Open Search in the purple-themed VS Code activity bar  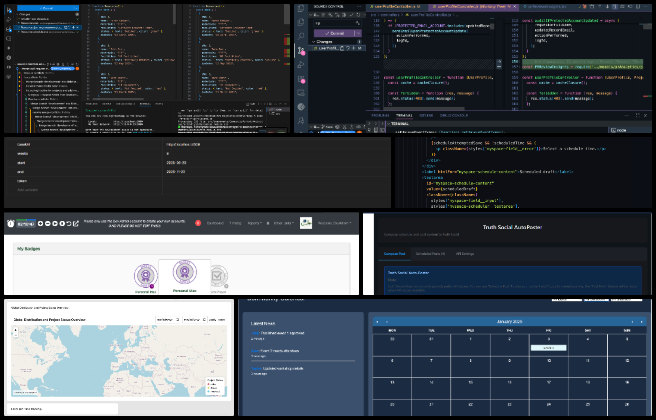click(301, 36)
